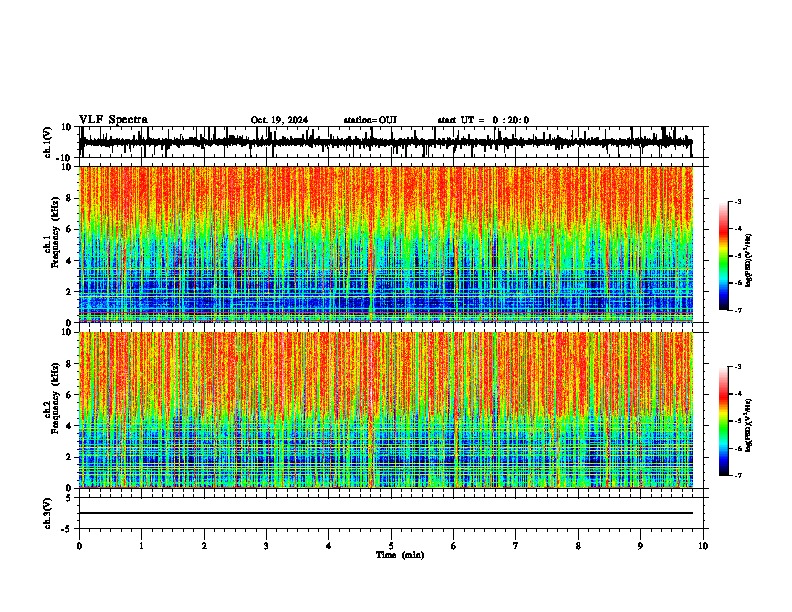
Task: Click the "4" tick on the Time axis
Action: [x=329, y=546]
